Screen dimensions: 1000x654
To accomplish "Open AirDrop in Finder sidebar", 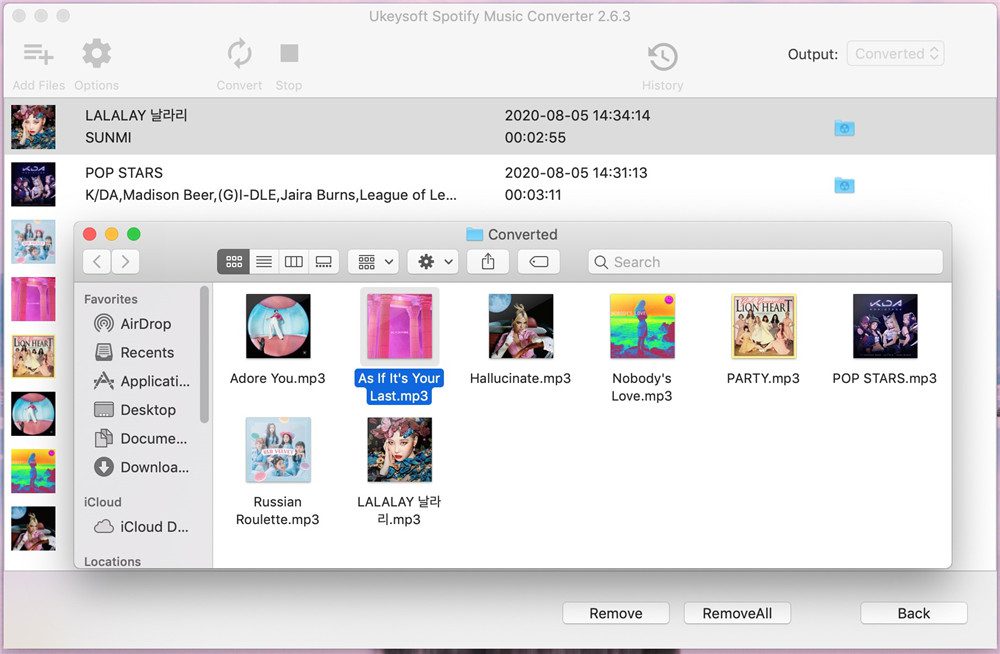I will [133, 323].
